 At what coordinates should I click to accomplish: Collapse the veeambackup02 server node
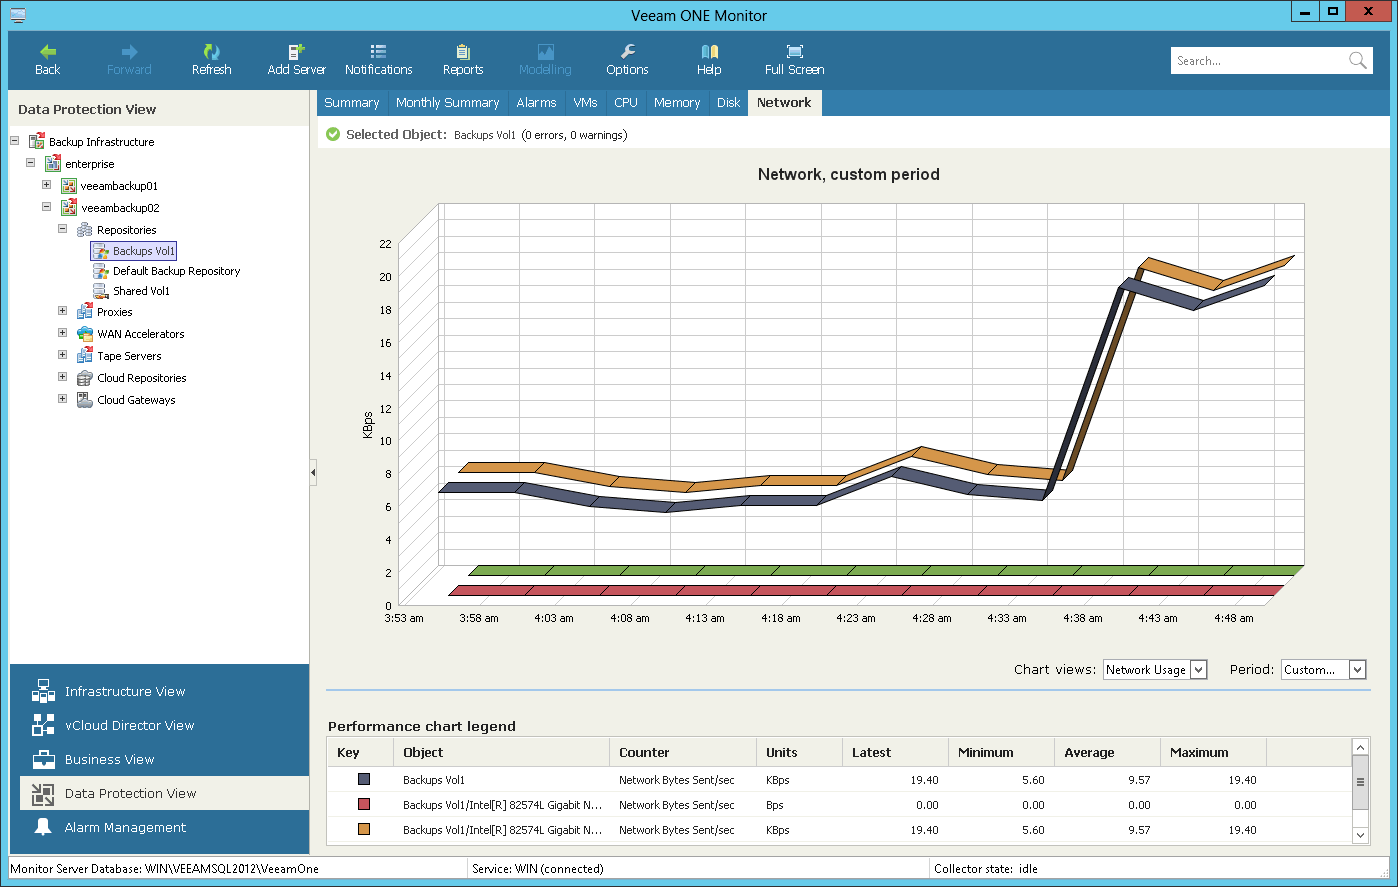click(46, 207)
